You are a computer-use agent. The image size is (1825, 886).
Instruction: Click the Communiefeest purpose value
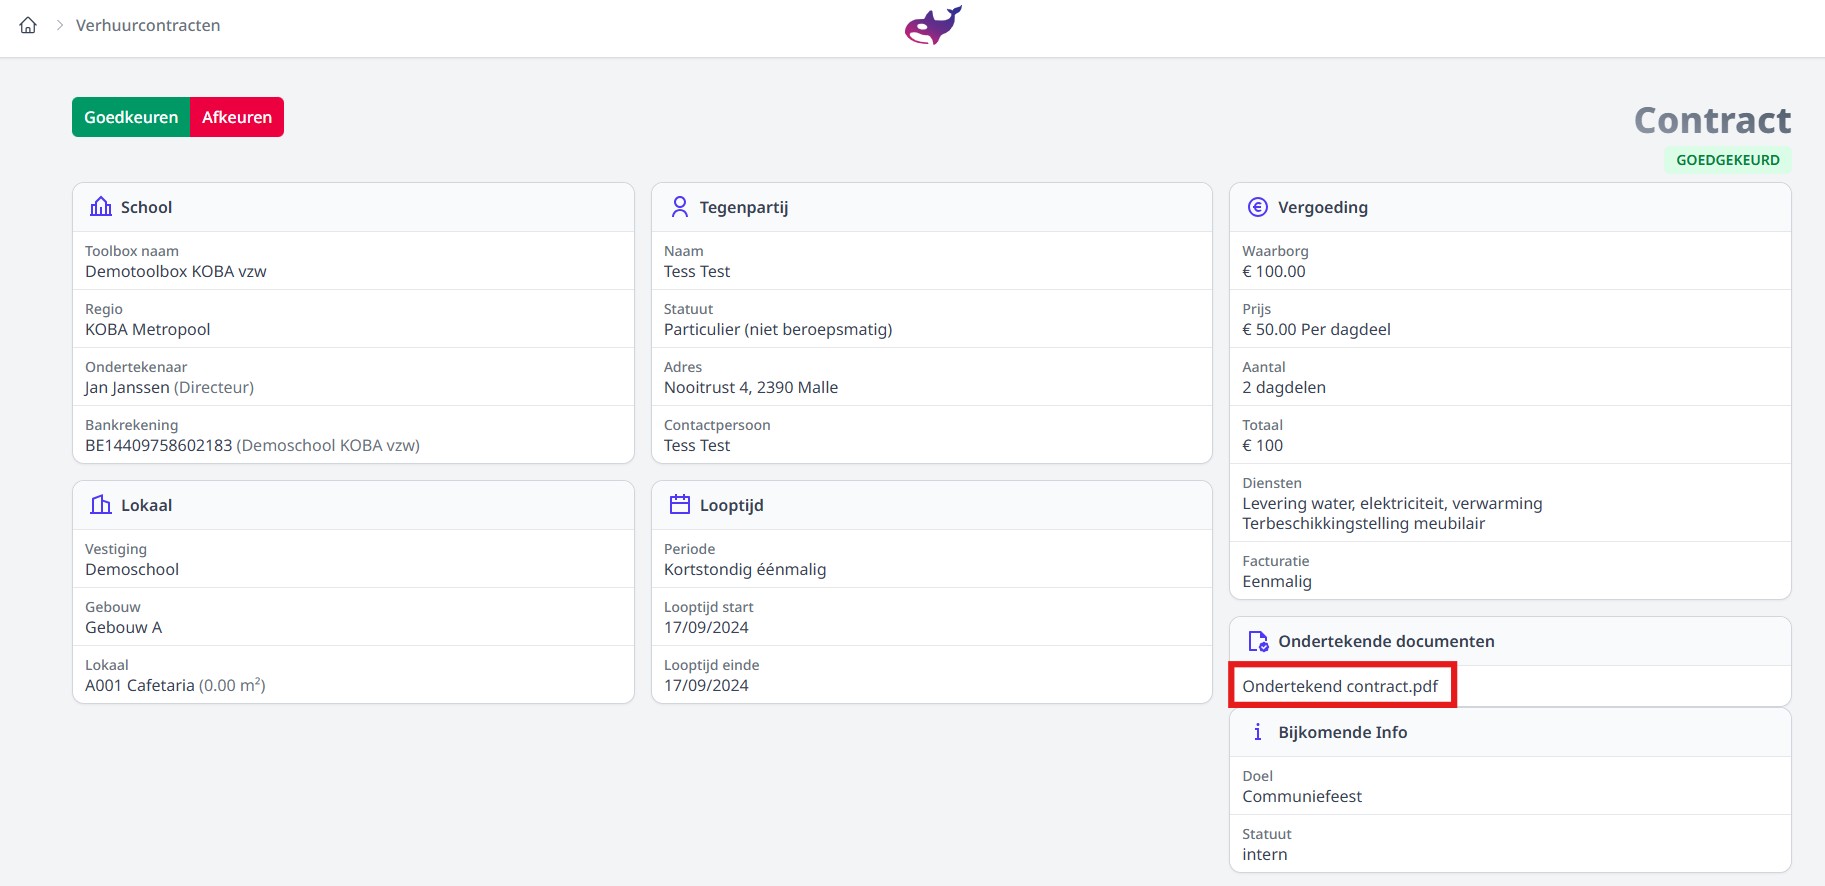[1302, 796]
